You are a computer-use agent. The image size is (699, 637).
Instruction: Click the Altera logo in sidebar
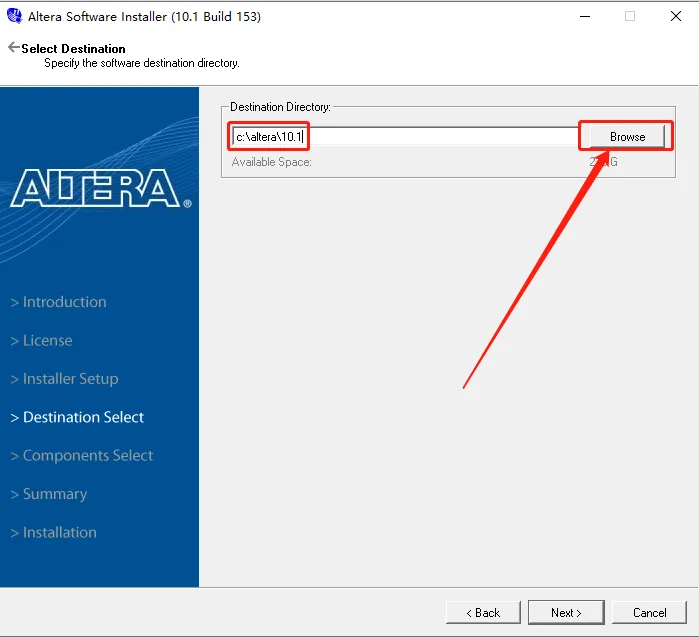pyautogui.click(x=101, y=188)
